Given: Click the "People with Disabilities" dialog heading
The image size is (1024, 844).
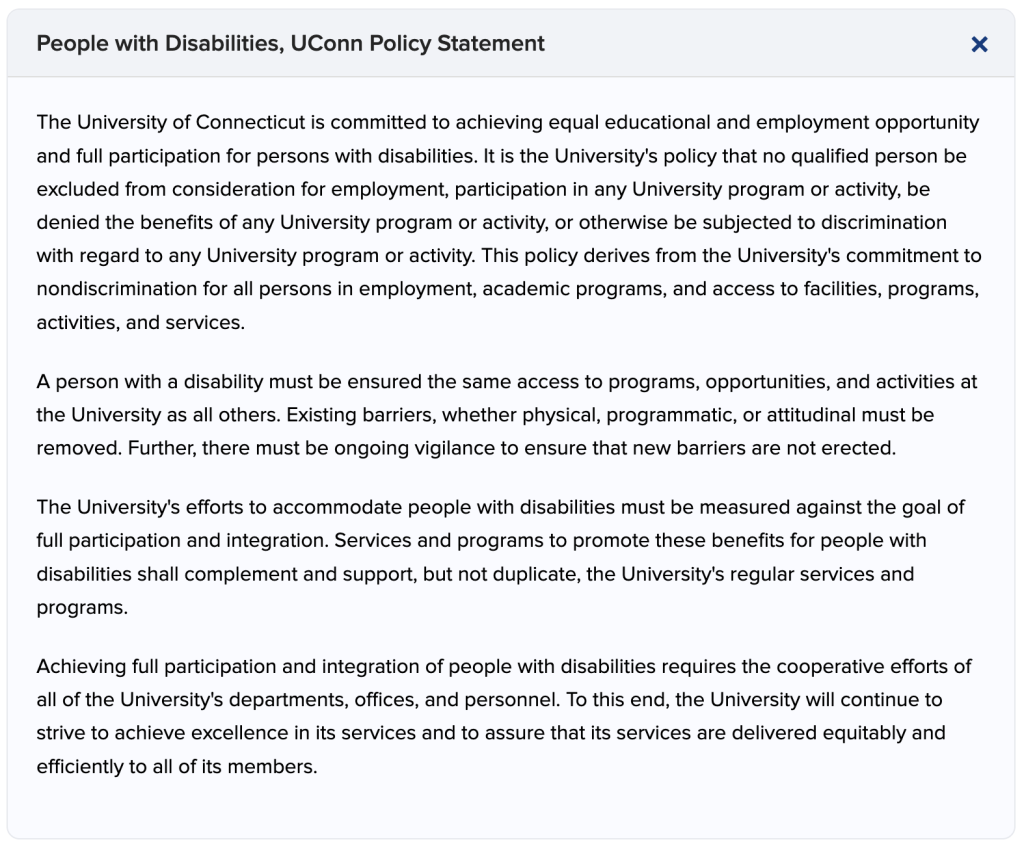Looking at the screenshot, I should (290, 43).
